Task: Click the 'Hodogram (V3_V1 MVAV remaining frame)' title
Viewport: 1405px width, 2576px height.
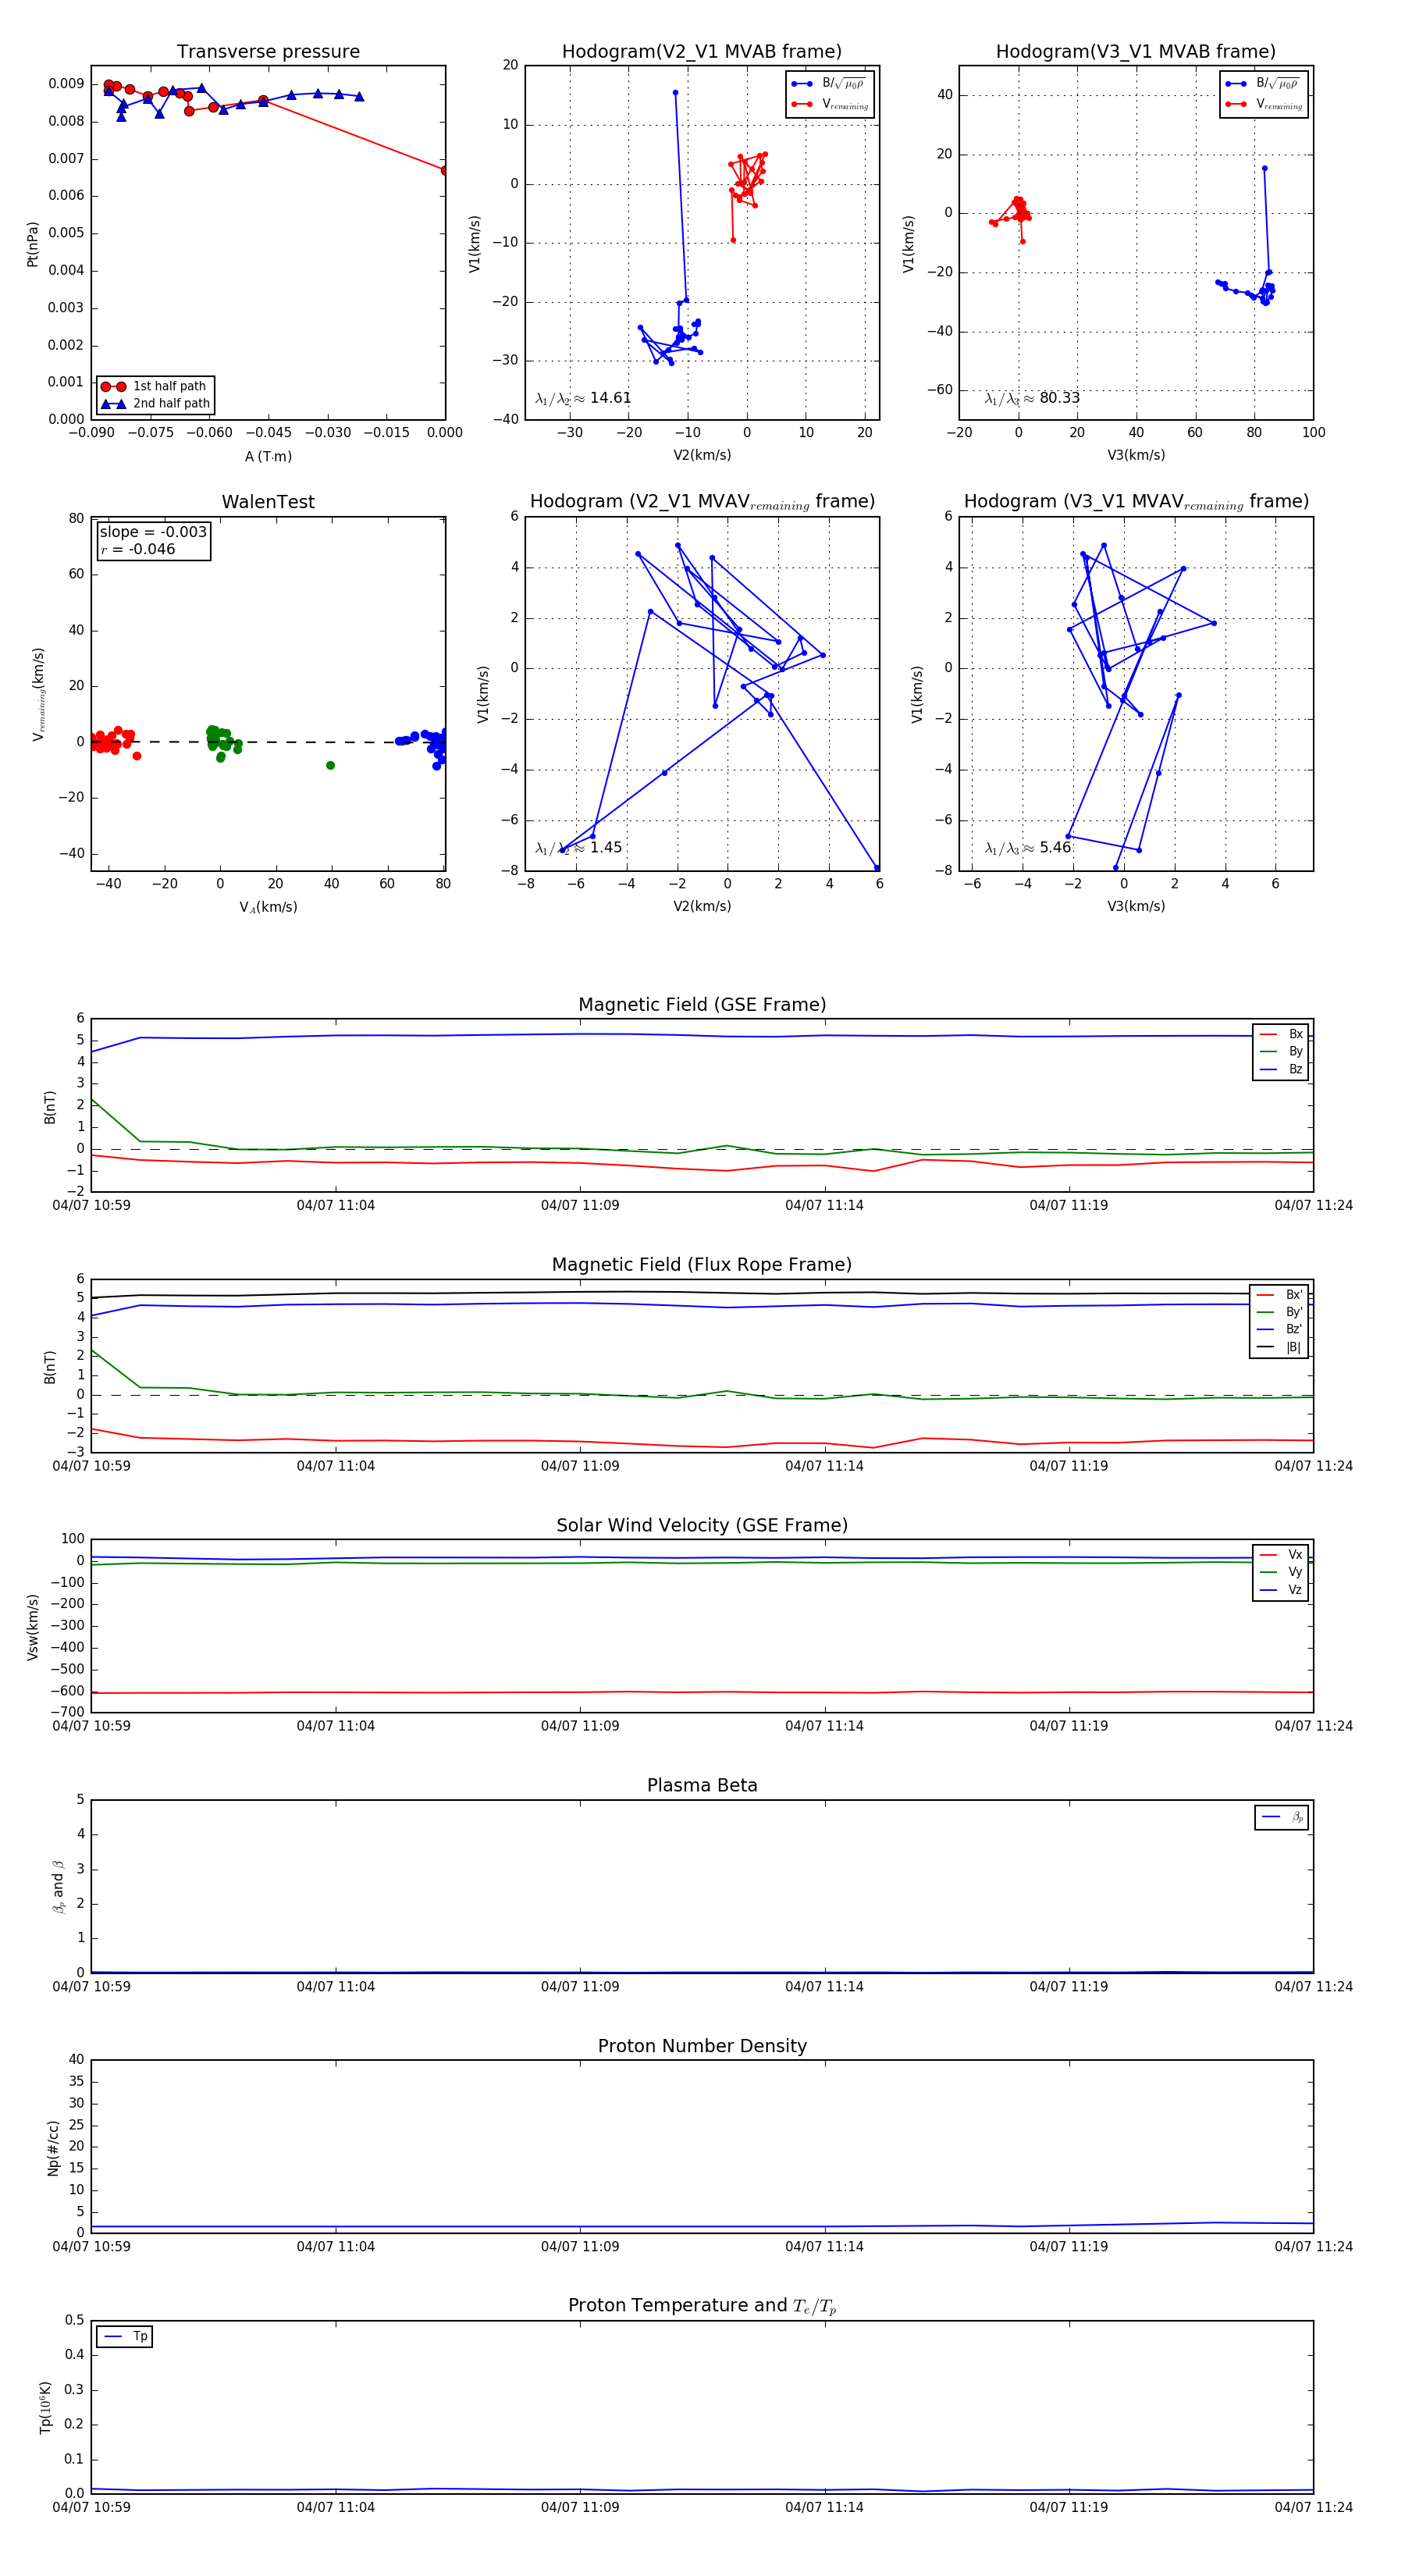Action: click(x=1136, y=502)
